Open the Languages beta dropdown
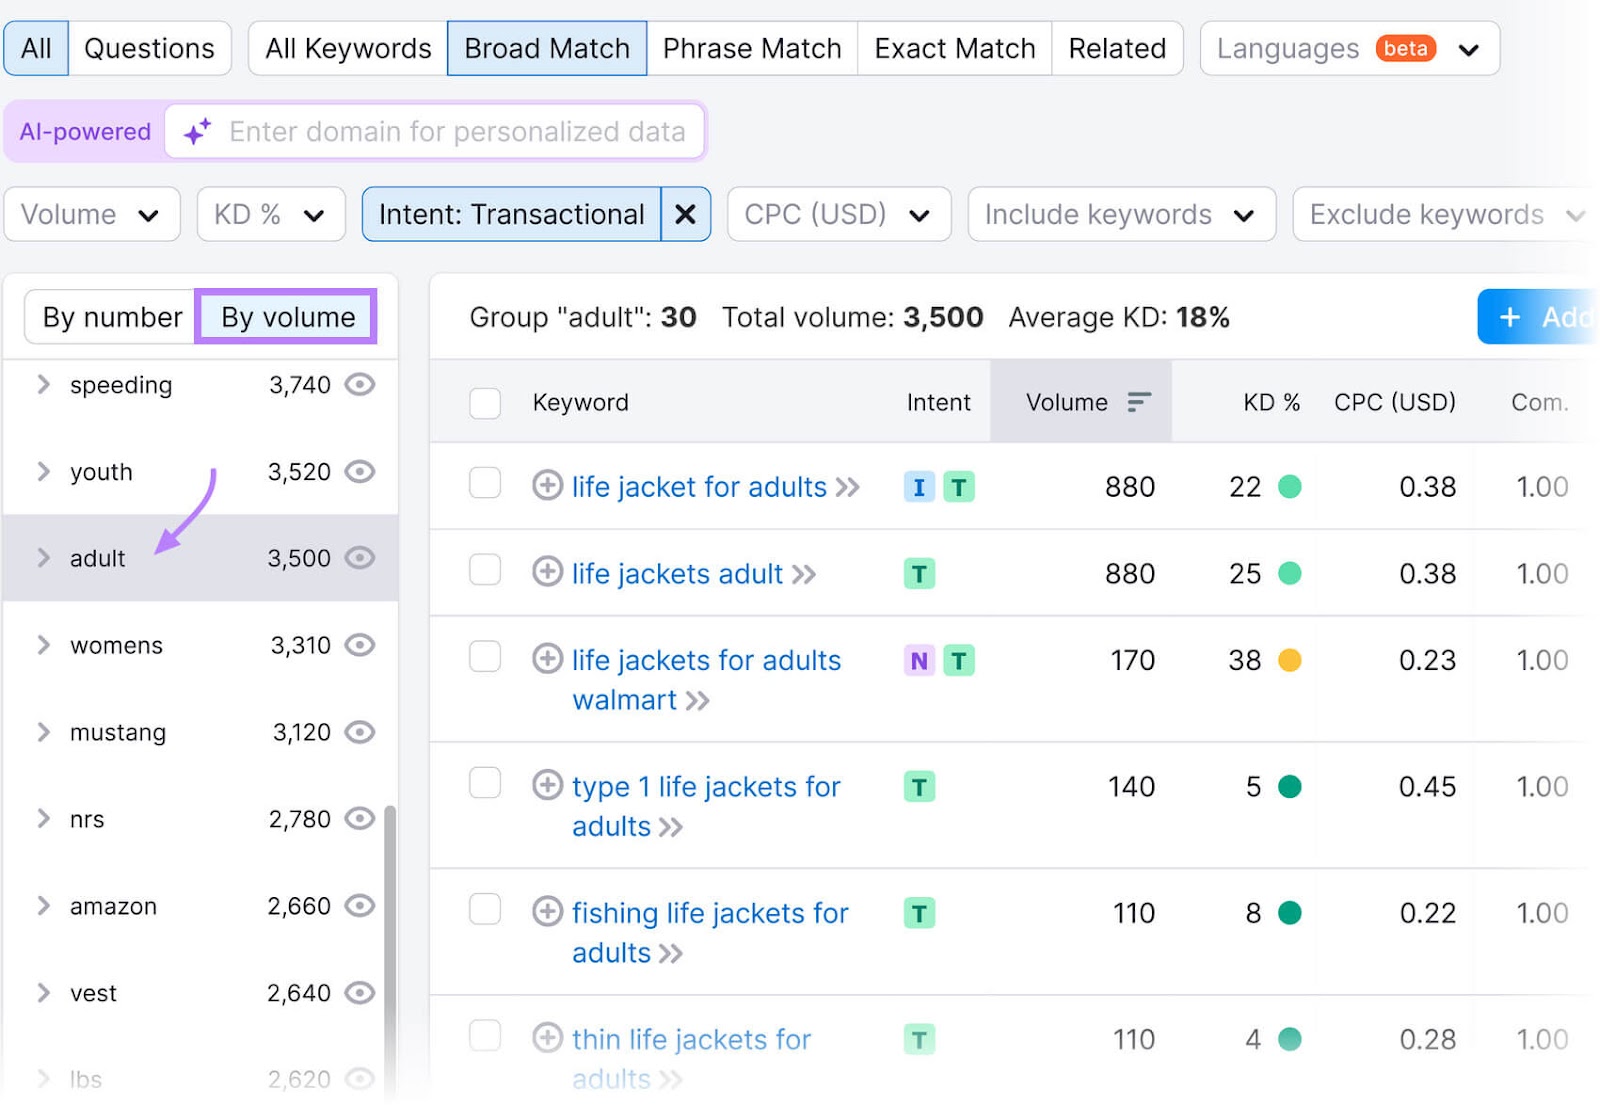Viewport: 1600px width, 1105px height. click(x=1349, y=48)
